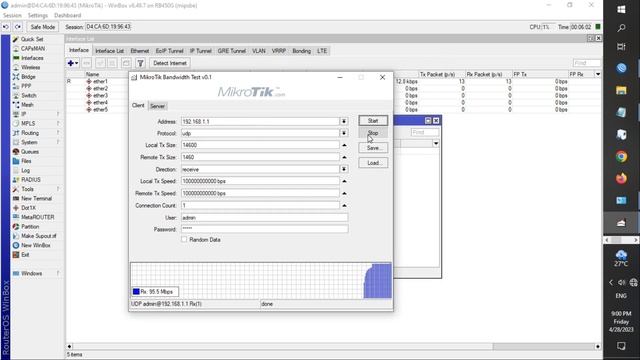Open taskbar search
640x360 pixels.
(x=621, y=28)
